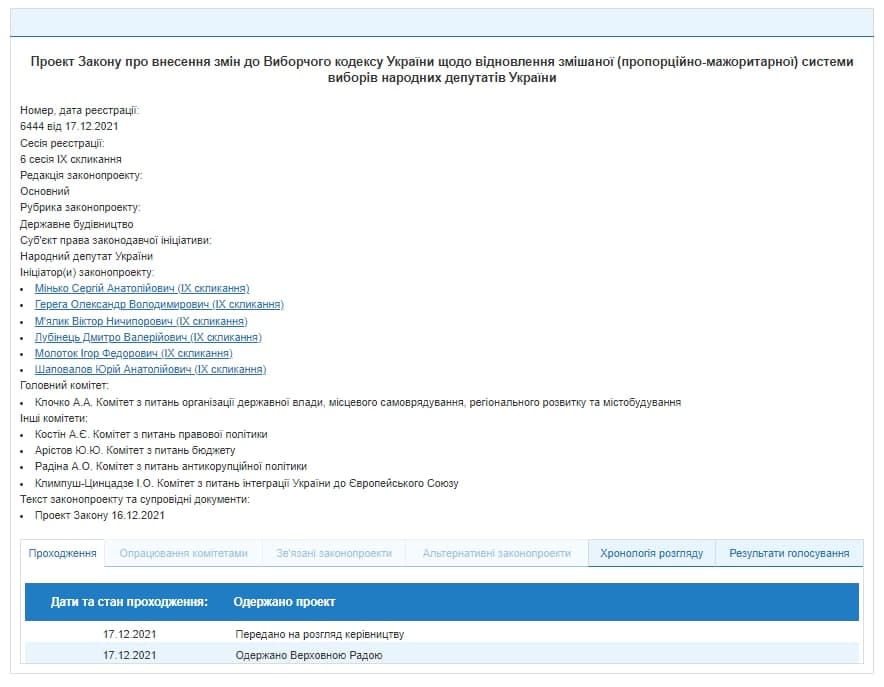This screenshot has width=884, height=687.
Task: Switch to Альтернативні законопроекти tab
Action: point(496,553)
